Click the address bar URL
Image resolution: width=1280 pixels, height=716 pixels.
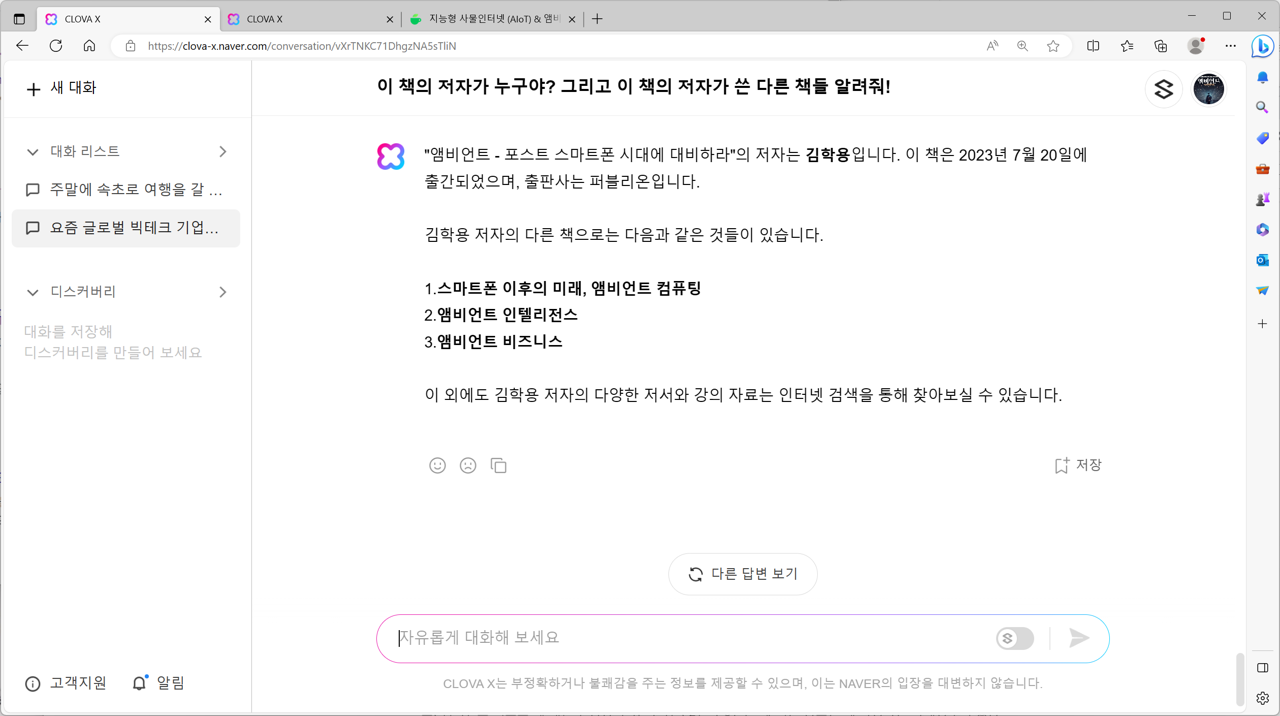click(x=302, y=46)
